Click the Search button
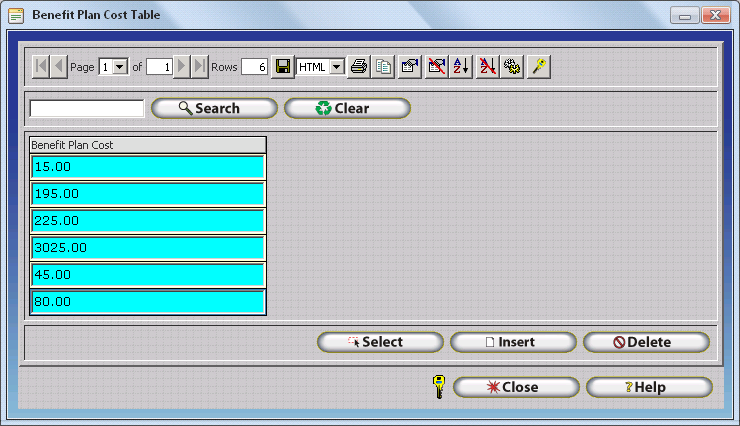This screenshot has height=426, width=740. (214, 109)
